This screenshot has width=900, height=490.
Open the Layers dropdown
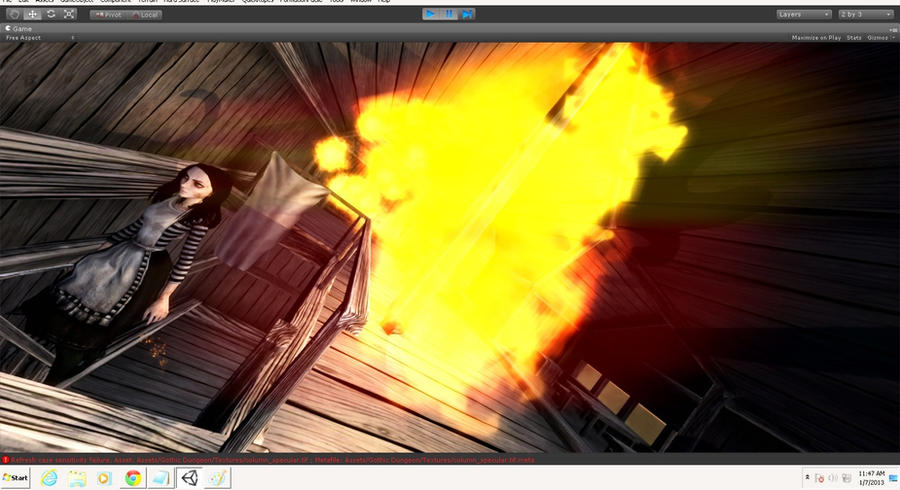coord(804,14)
